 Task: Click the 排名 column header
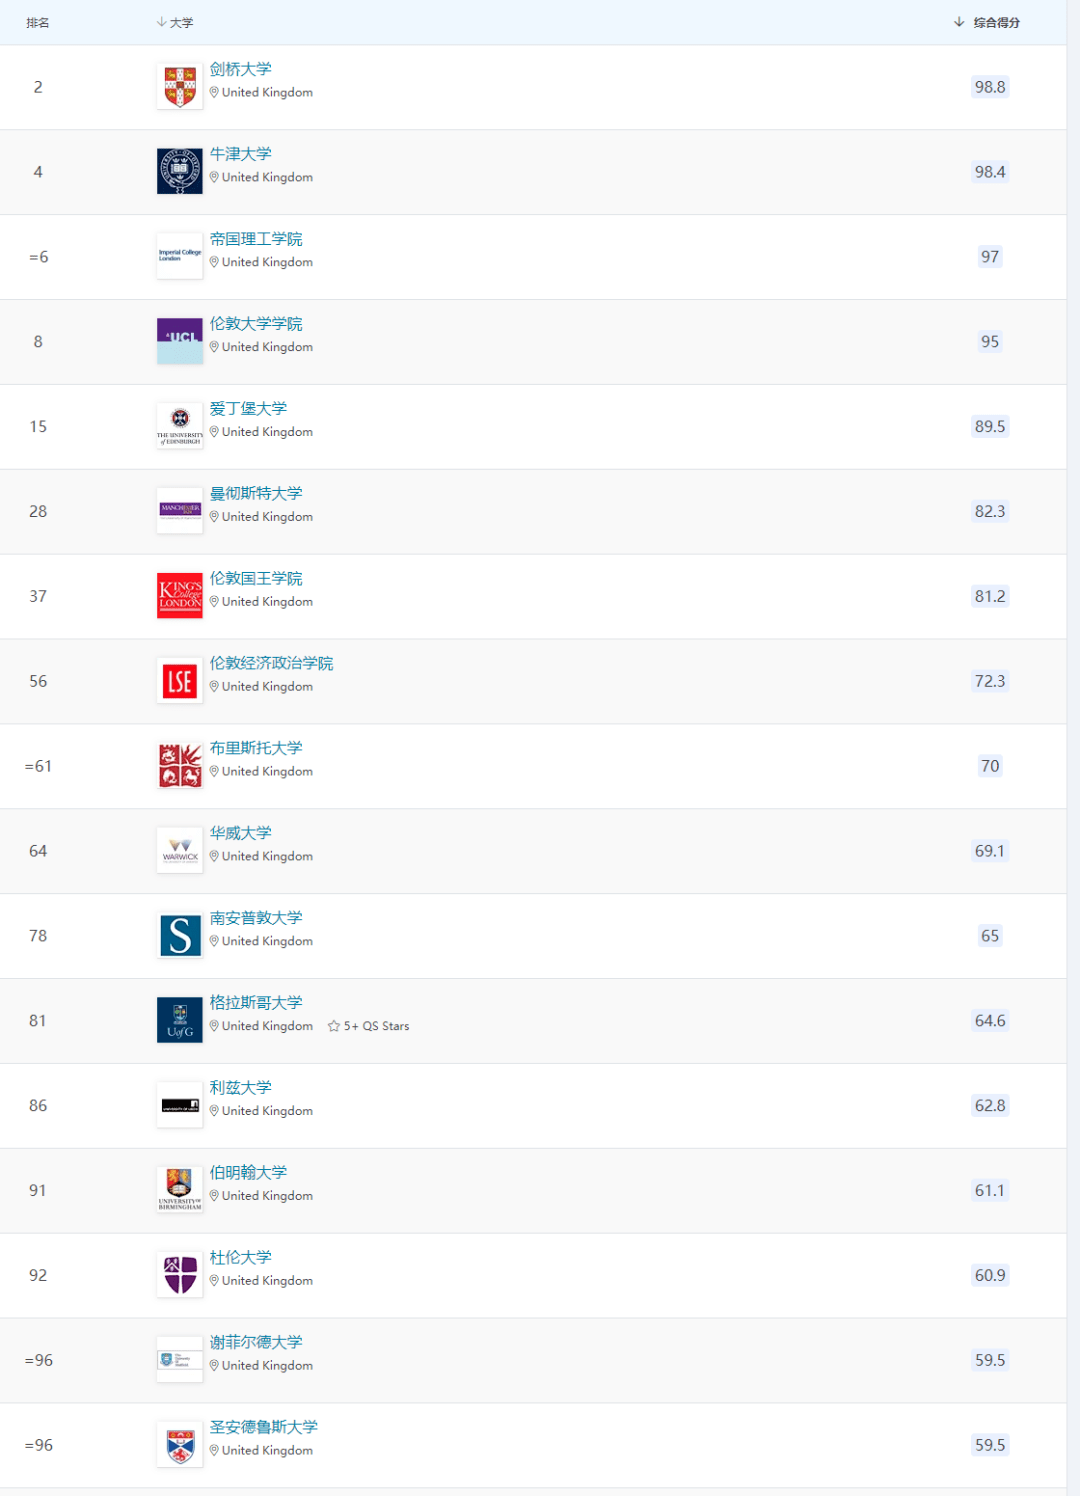[38, 22]
